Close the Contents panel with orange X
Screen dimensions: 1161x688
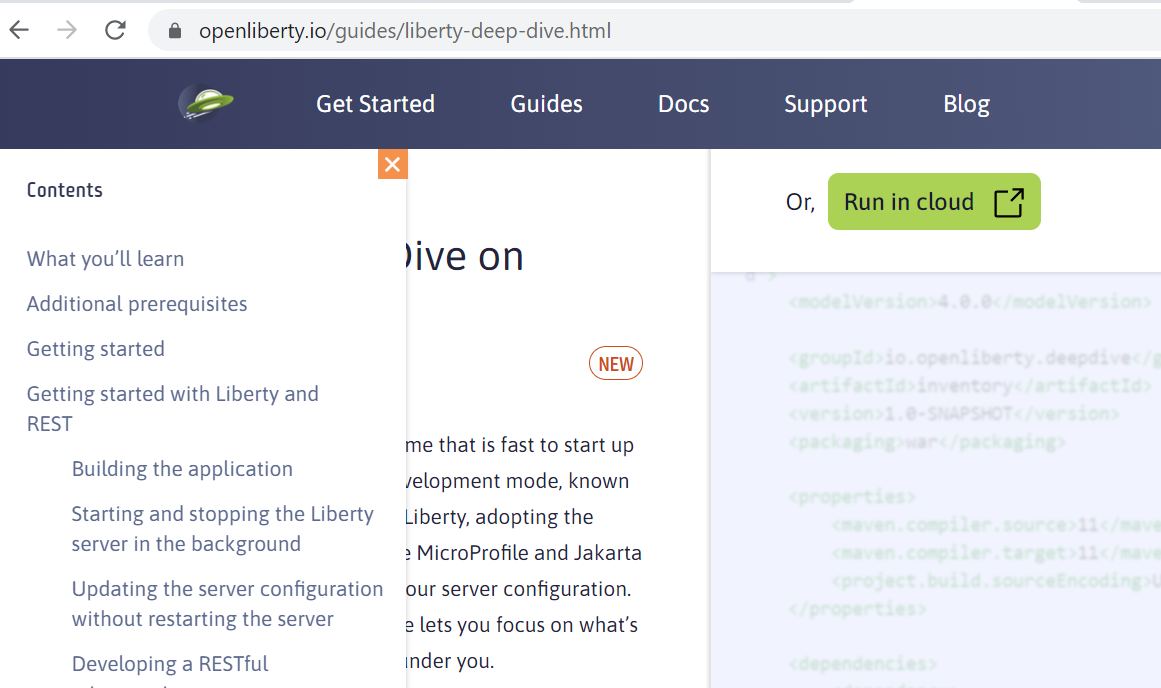(x=392, y=164)
